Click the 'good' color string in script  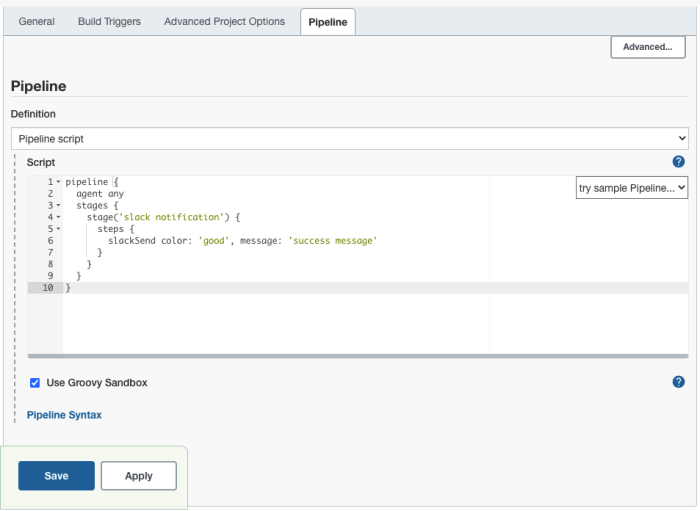214,241
